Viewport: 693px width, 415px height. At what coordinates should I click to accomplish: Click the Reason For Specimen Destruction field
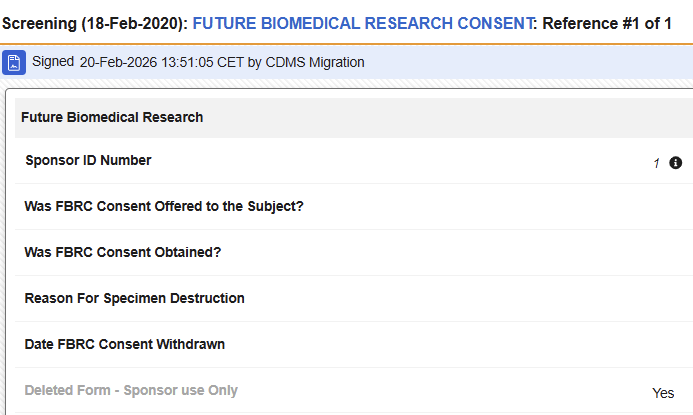(x=354, y=298)
